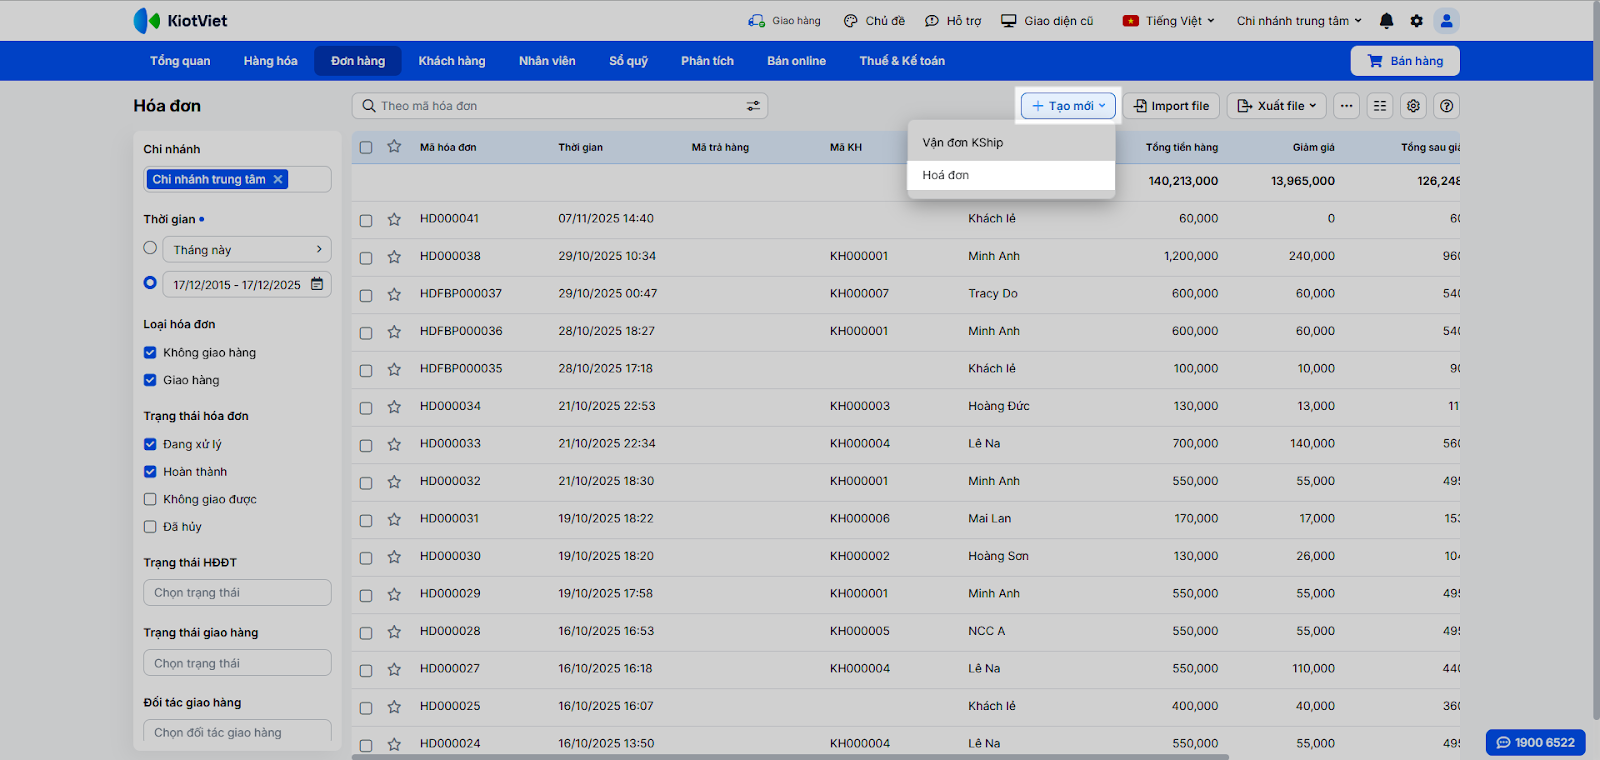Click the Bán hàng button
This screenshot has width=1600, height=760.
[x=1404, y=61]
